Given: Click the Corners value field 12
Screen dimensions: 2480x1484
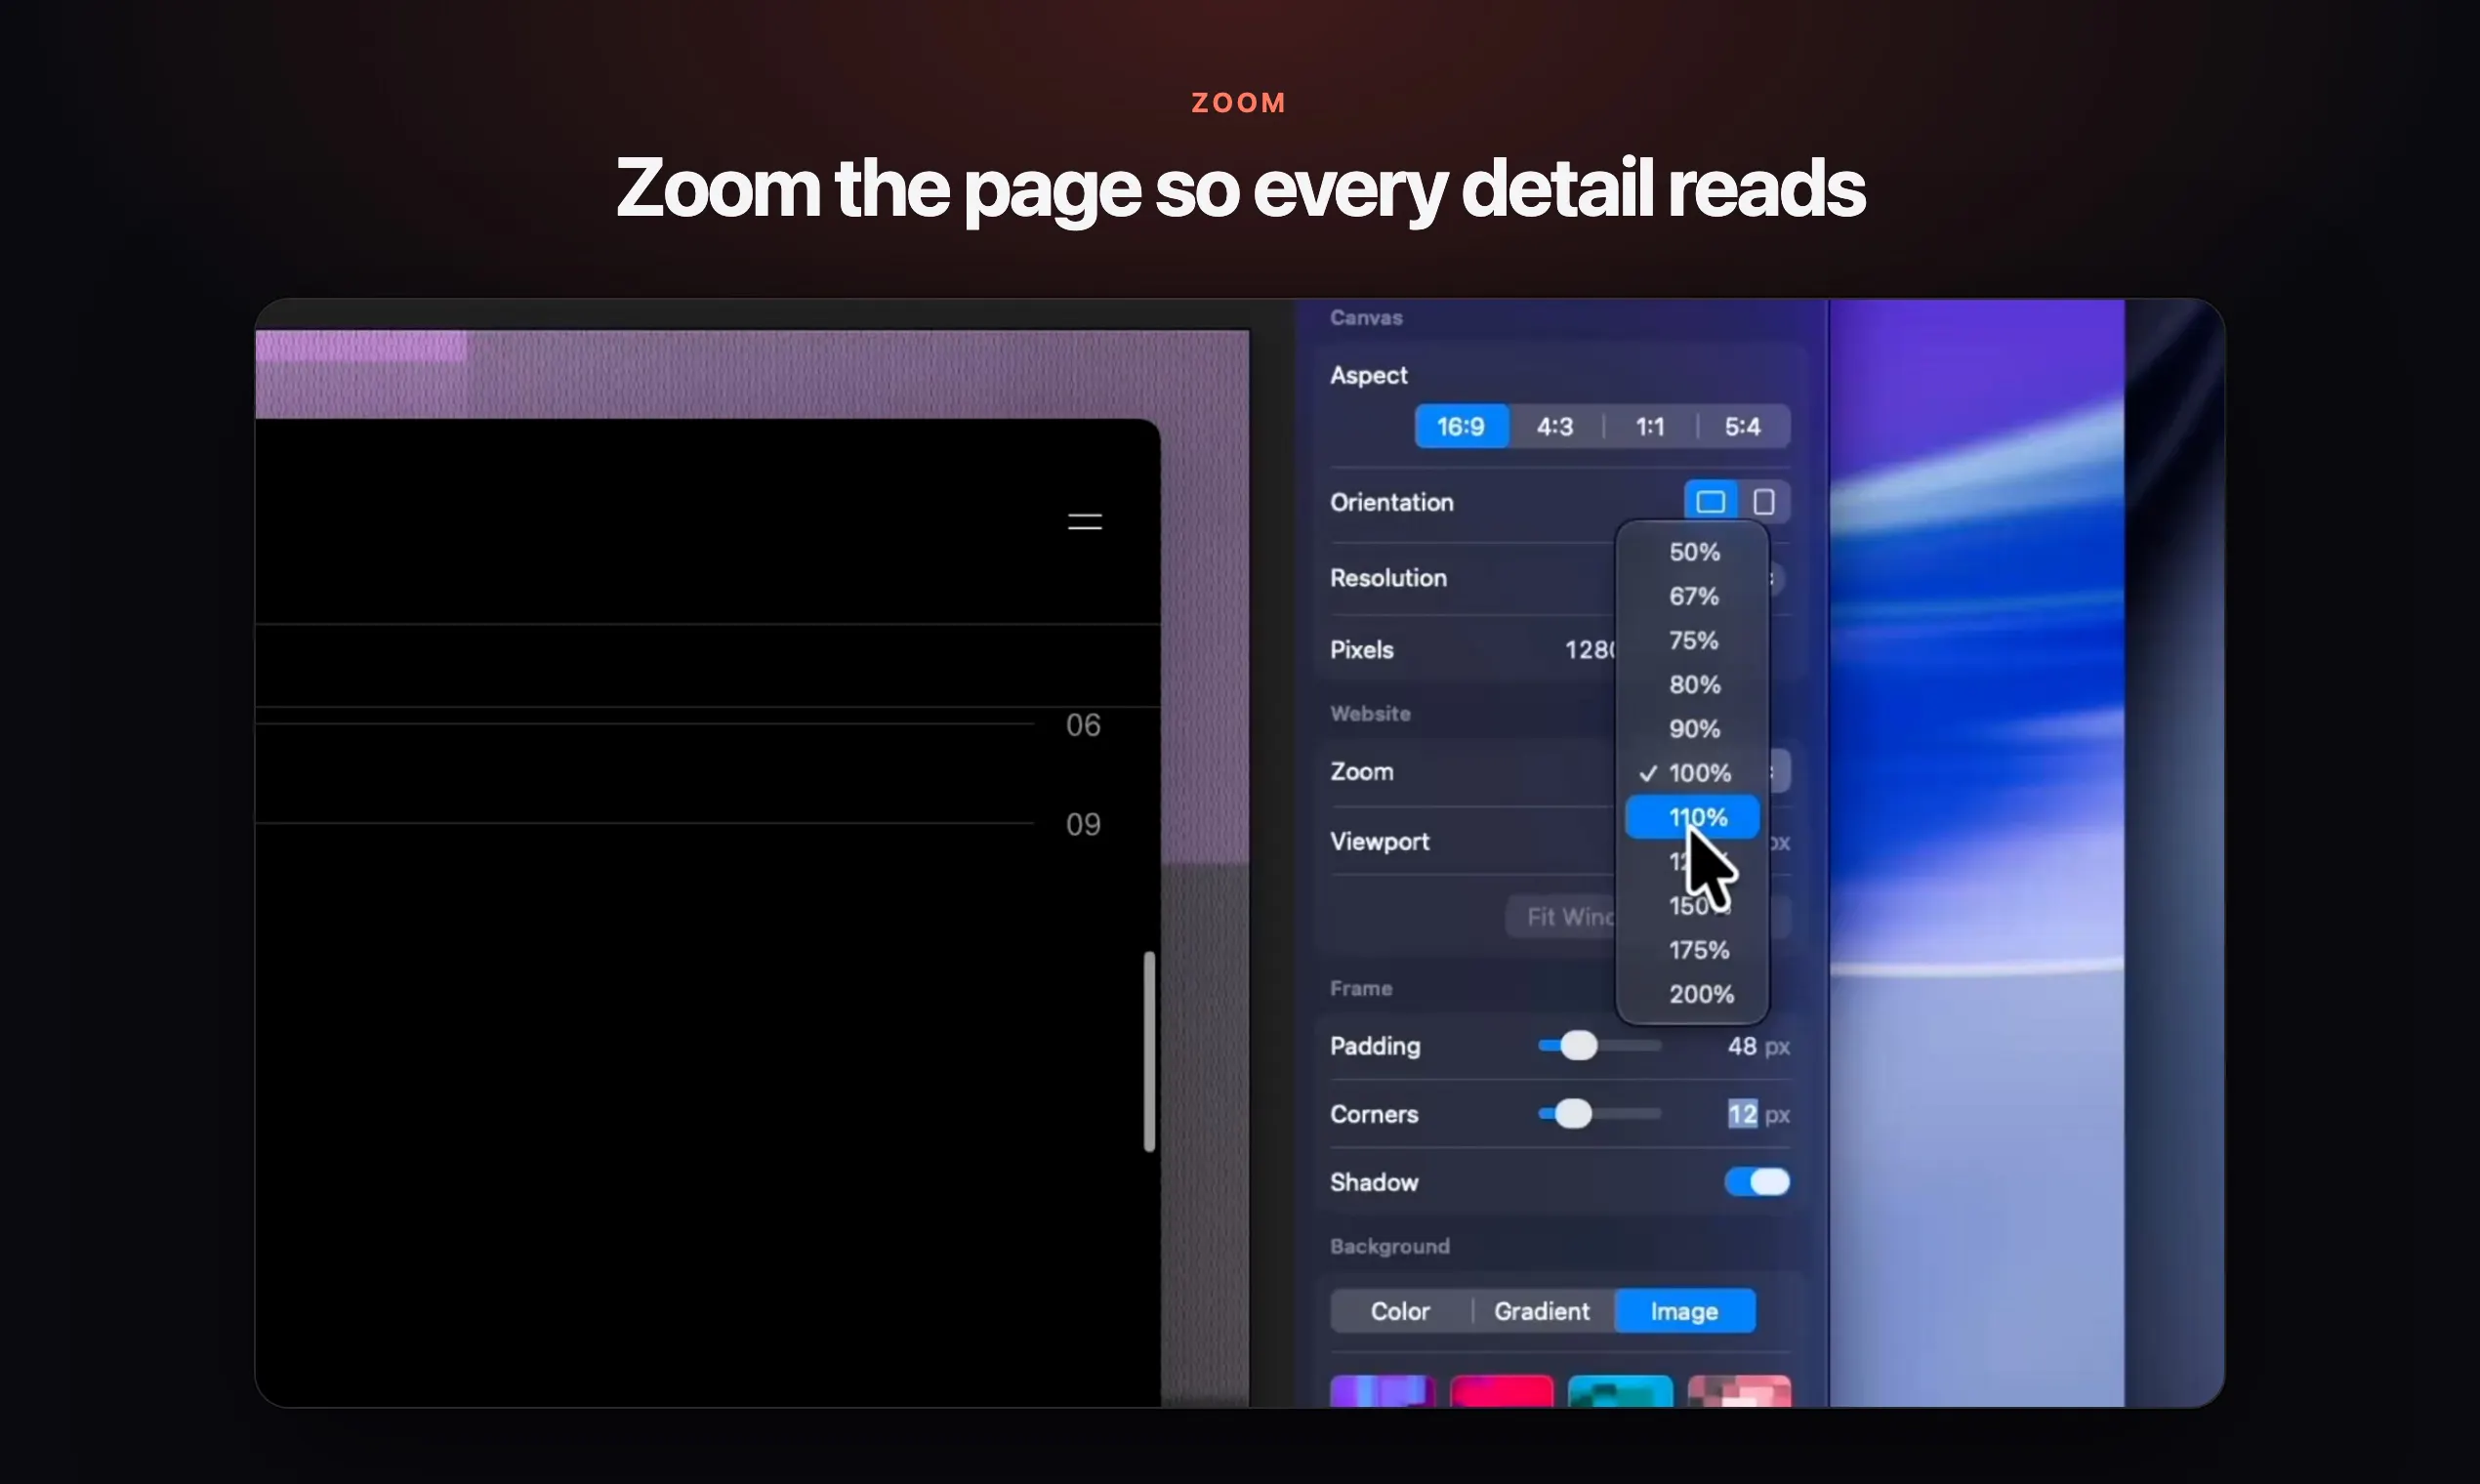Looking at the screenshot, I should pyautogui.click(x=1742, y=1114).
